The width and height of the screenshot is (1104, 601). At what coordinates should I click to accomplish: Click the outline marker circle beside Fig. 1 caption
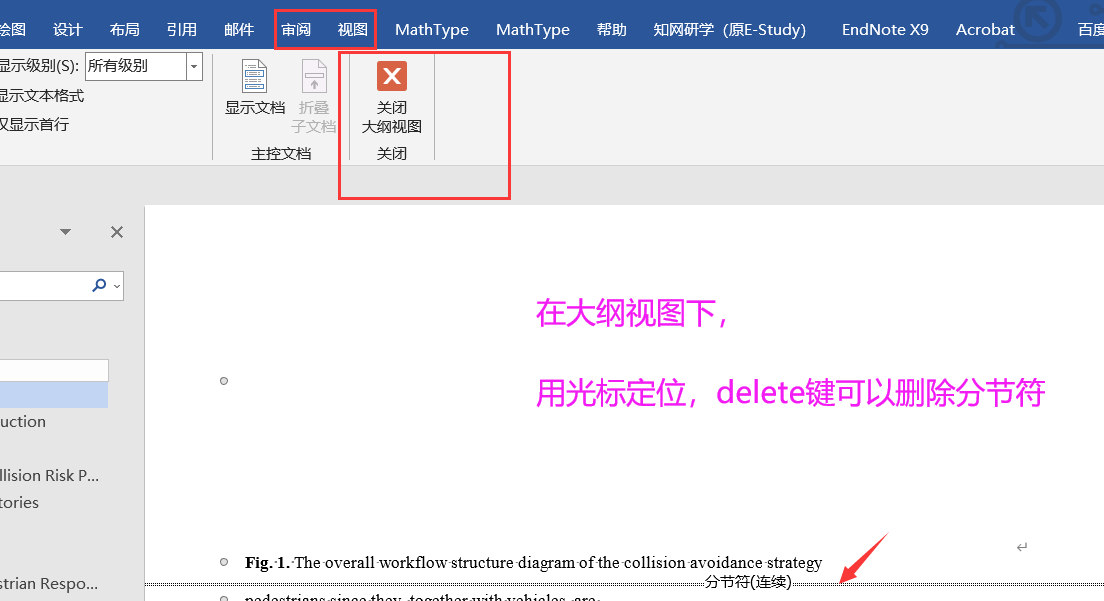point(224,561)
